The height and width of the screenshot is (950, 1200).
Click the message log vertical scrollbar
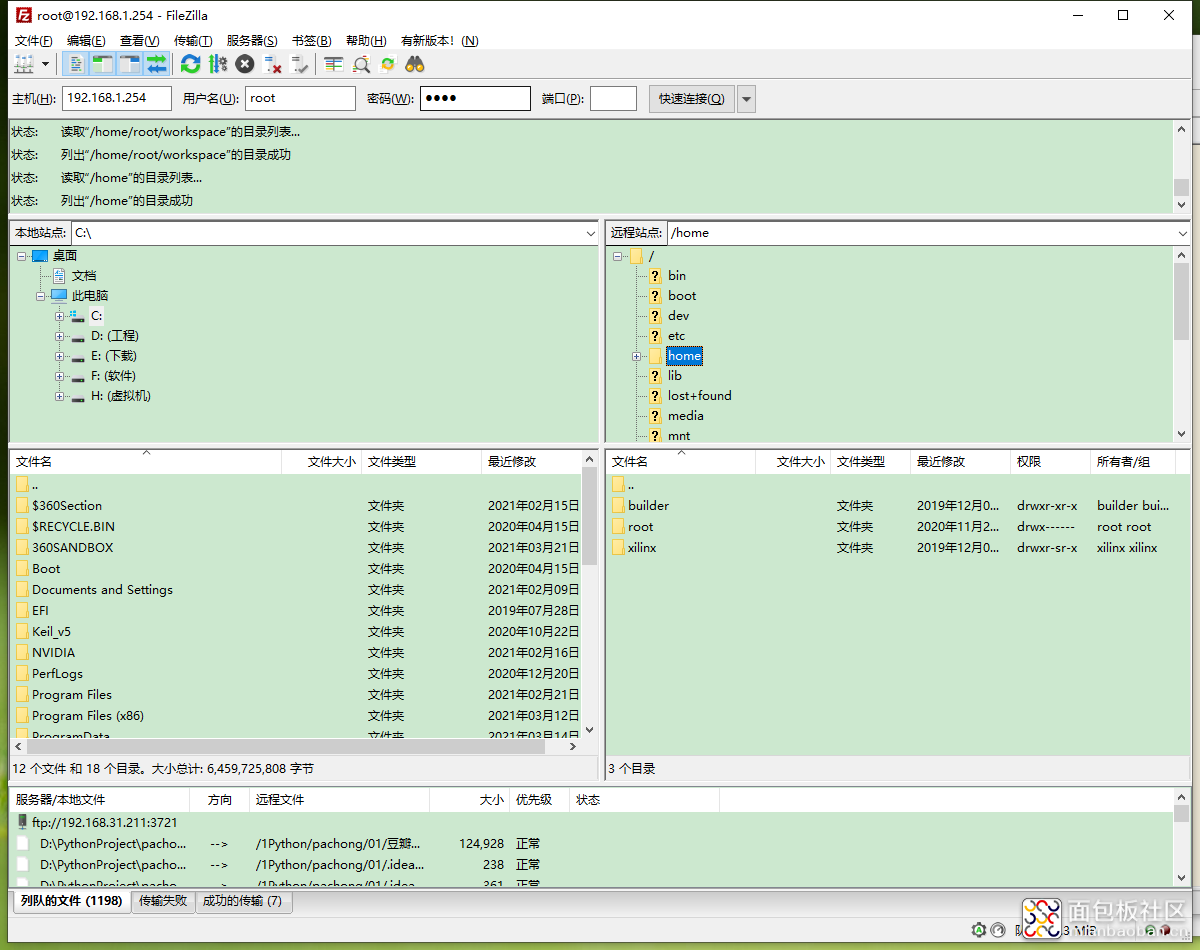pos(1181,167)
